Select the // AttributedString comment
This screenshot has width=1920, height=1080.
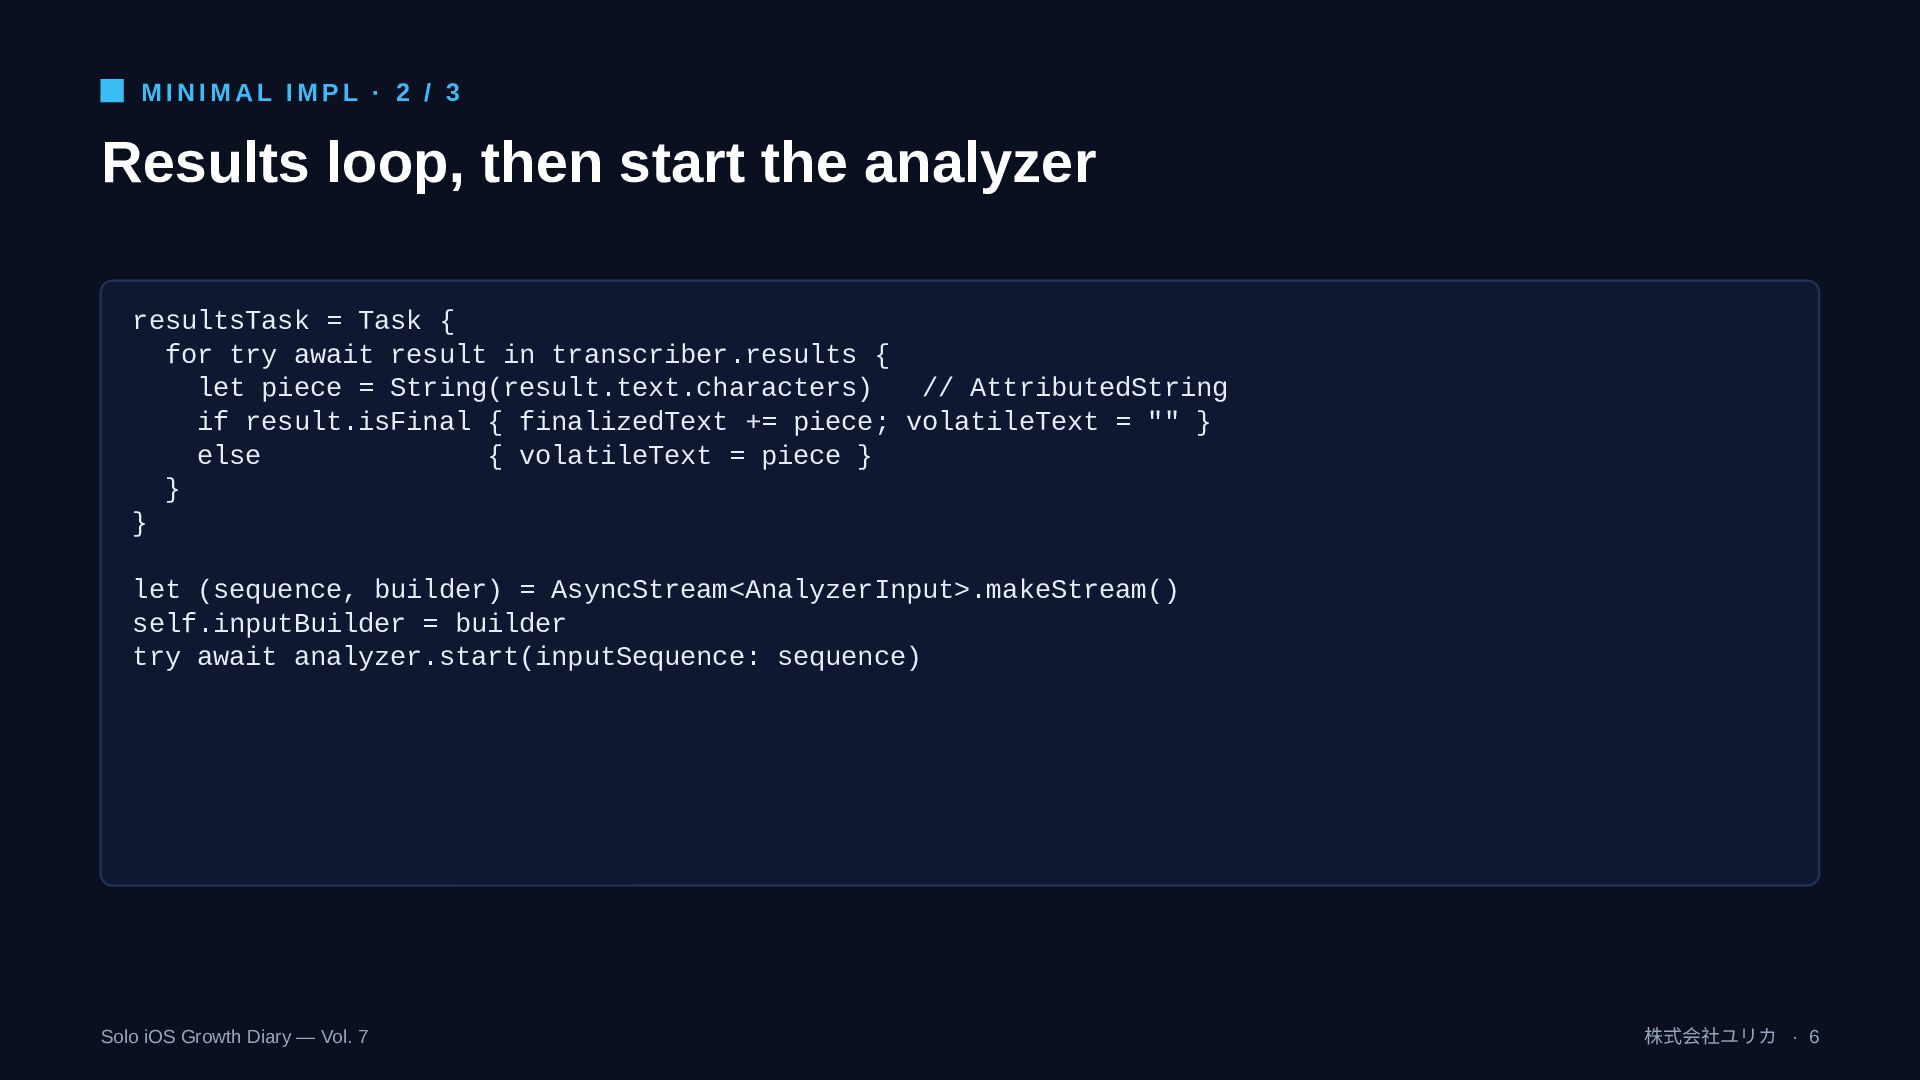1074,388
